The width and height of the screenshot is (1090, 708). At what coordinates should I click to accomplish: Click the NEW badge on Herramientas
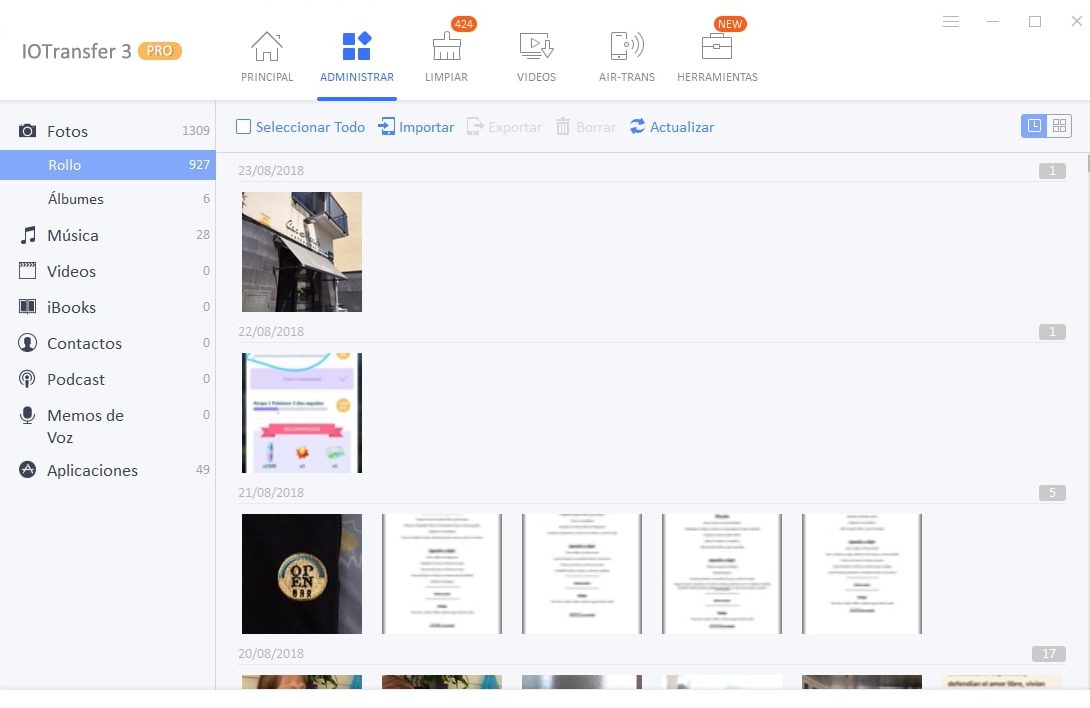coord(730,24)
